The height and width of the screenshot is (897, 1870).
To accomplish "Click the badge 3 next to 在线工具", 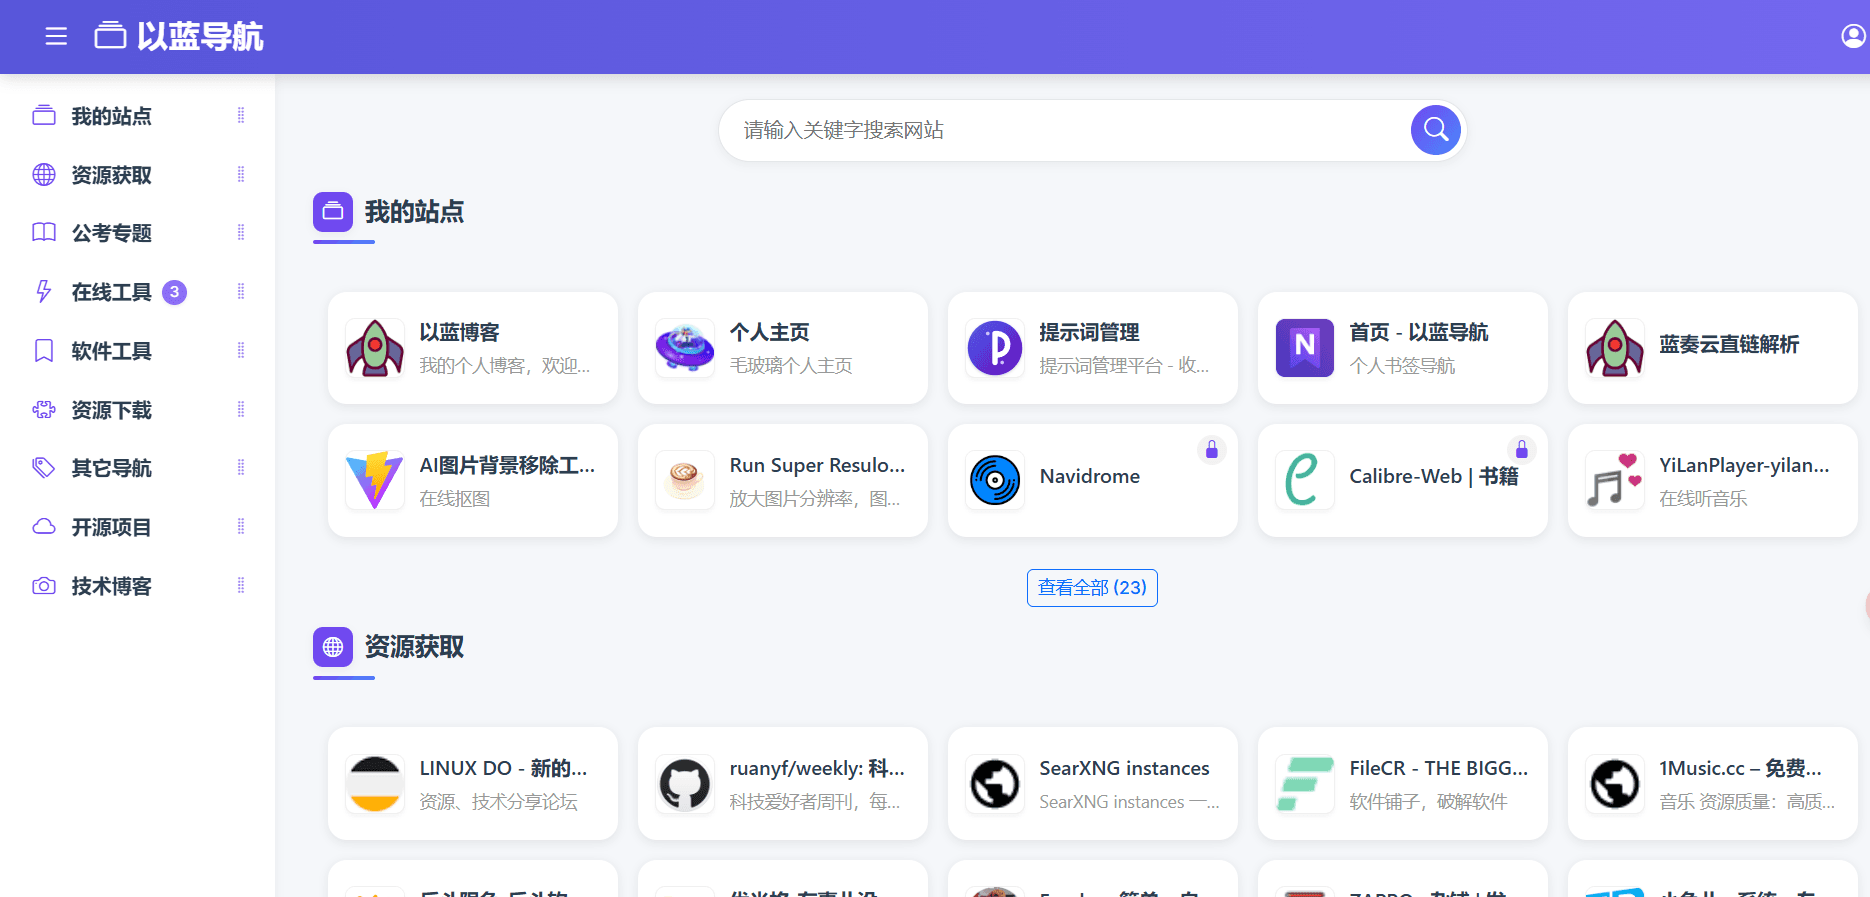I will 174,292.
